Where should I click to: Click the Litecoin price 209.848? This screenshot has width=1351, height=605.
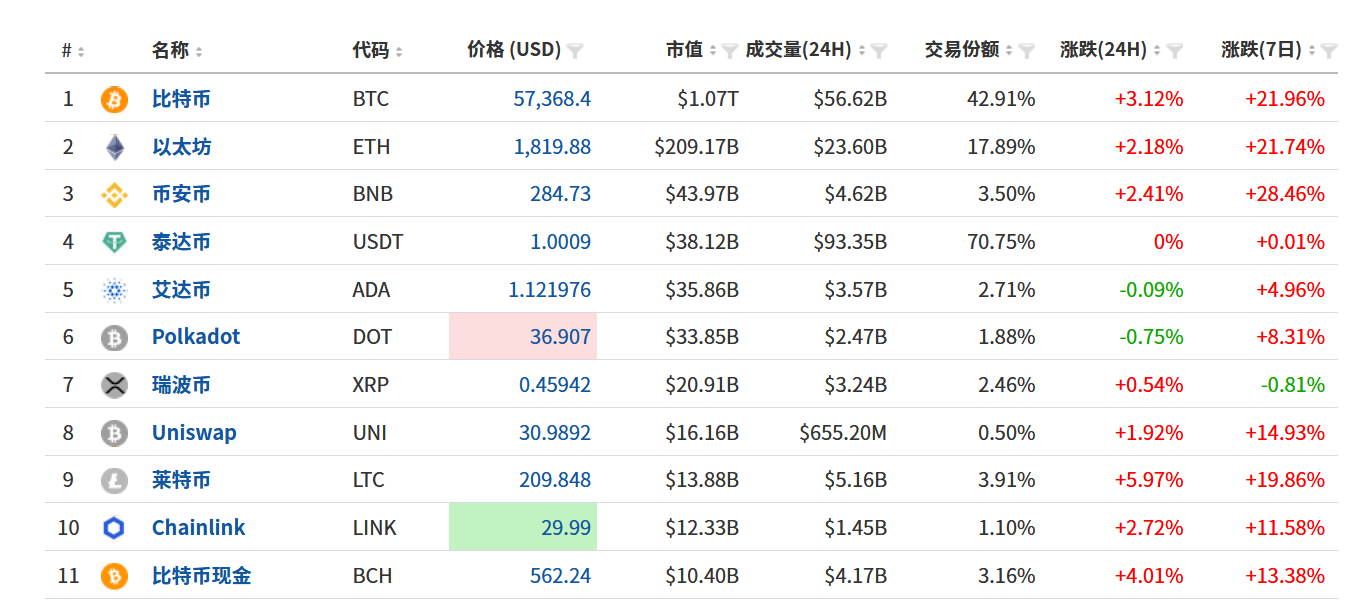coord(555,480)
